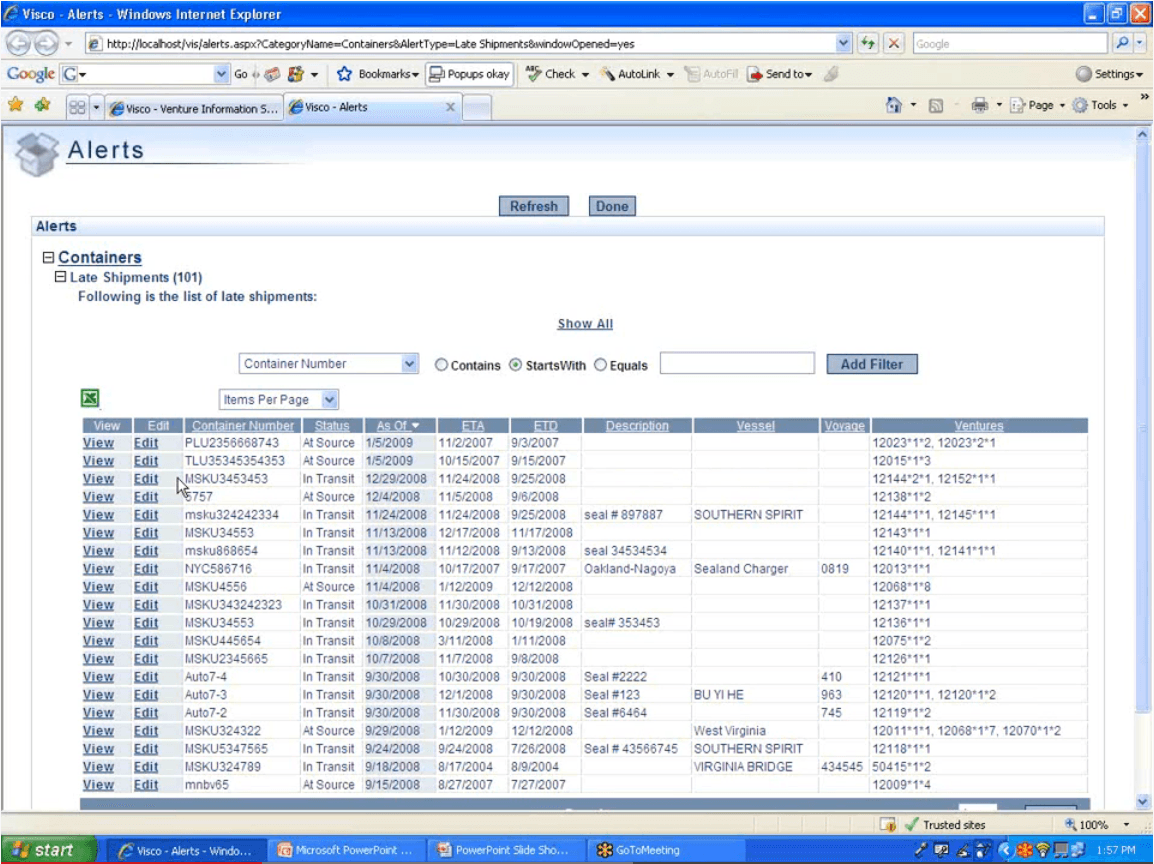Choose the Equals radio option
The height and width of the screenshot is (864, 1154).
pos(601,366)
